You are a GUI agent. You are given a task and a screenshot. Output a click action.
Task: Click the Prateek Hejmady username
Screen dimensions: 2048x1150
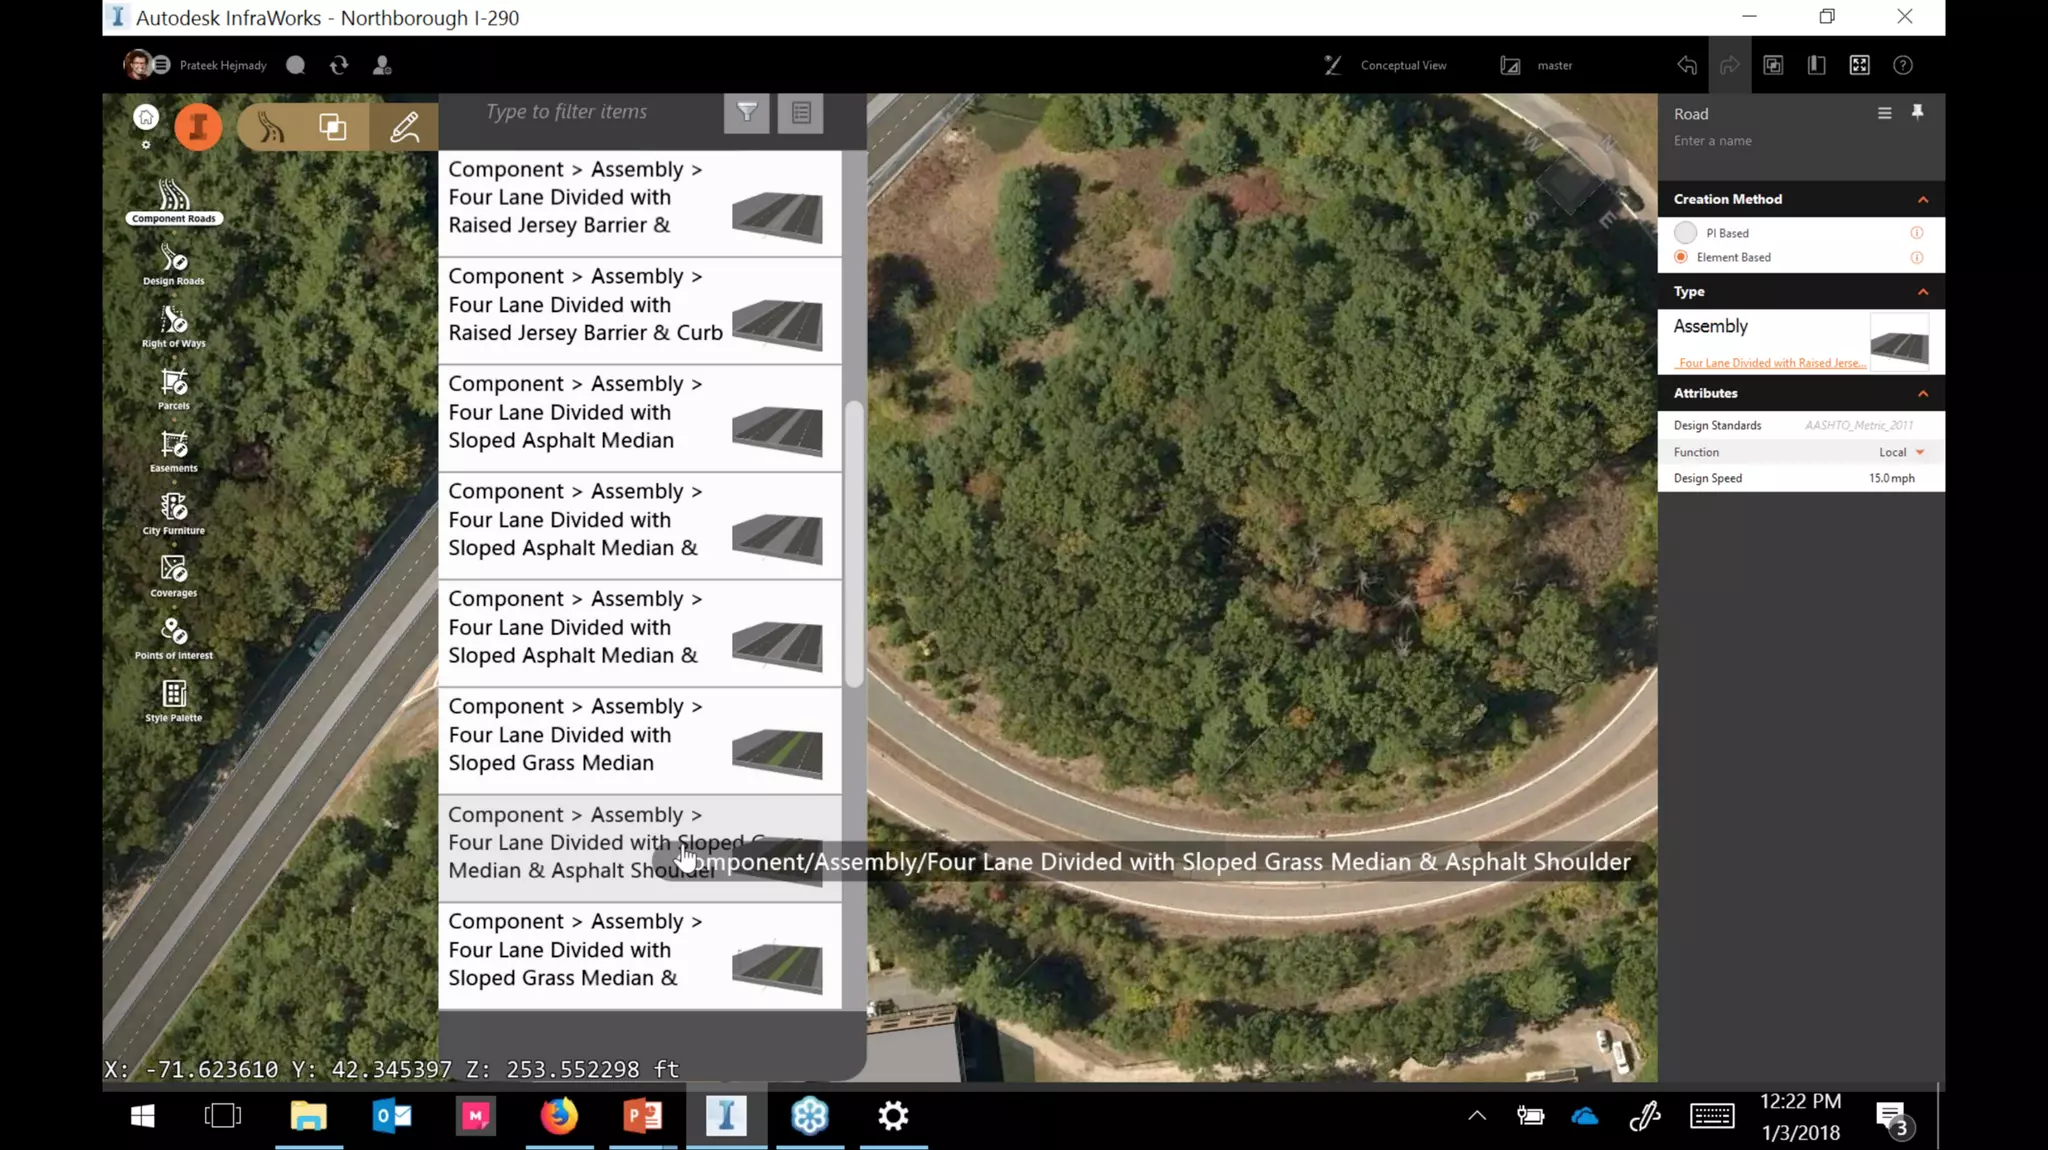pos(223,65)
